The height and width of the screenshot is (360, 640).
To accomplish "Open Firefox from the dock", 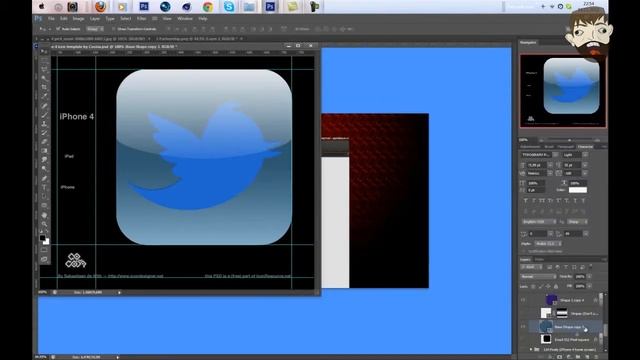I will click(x=100, y=7).
